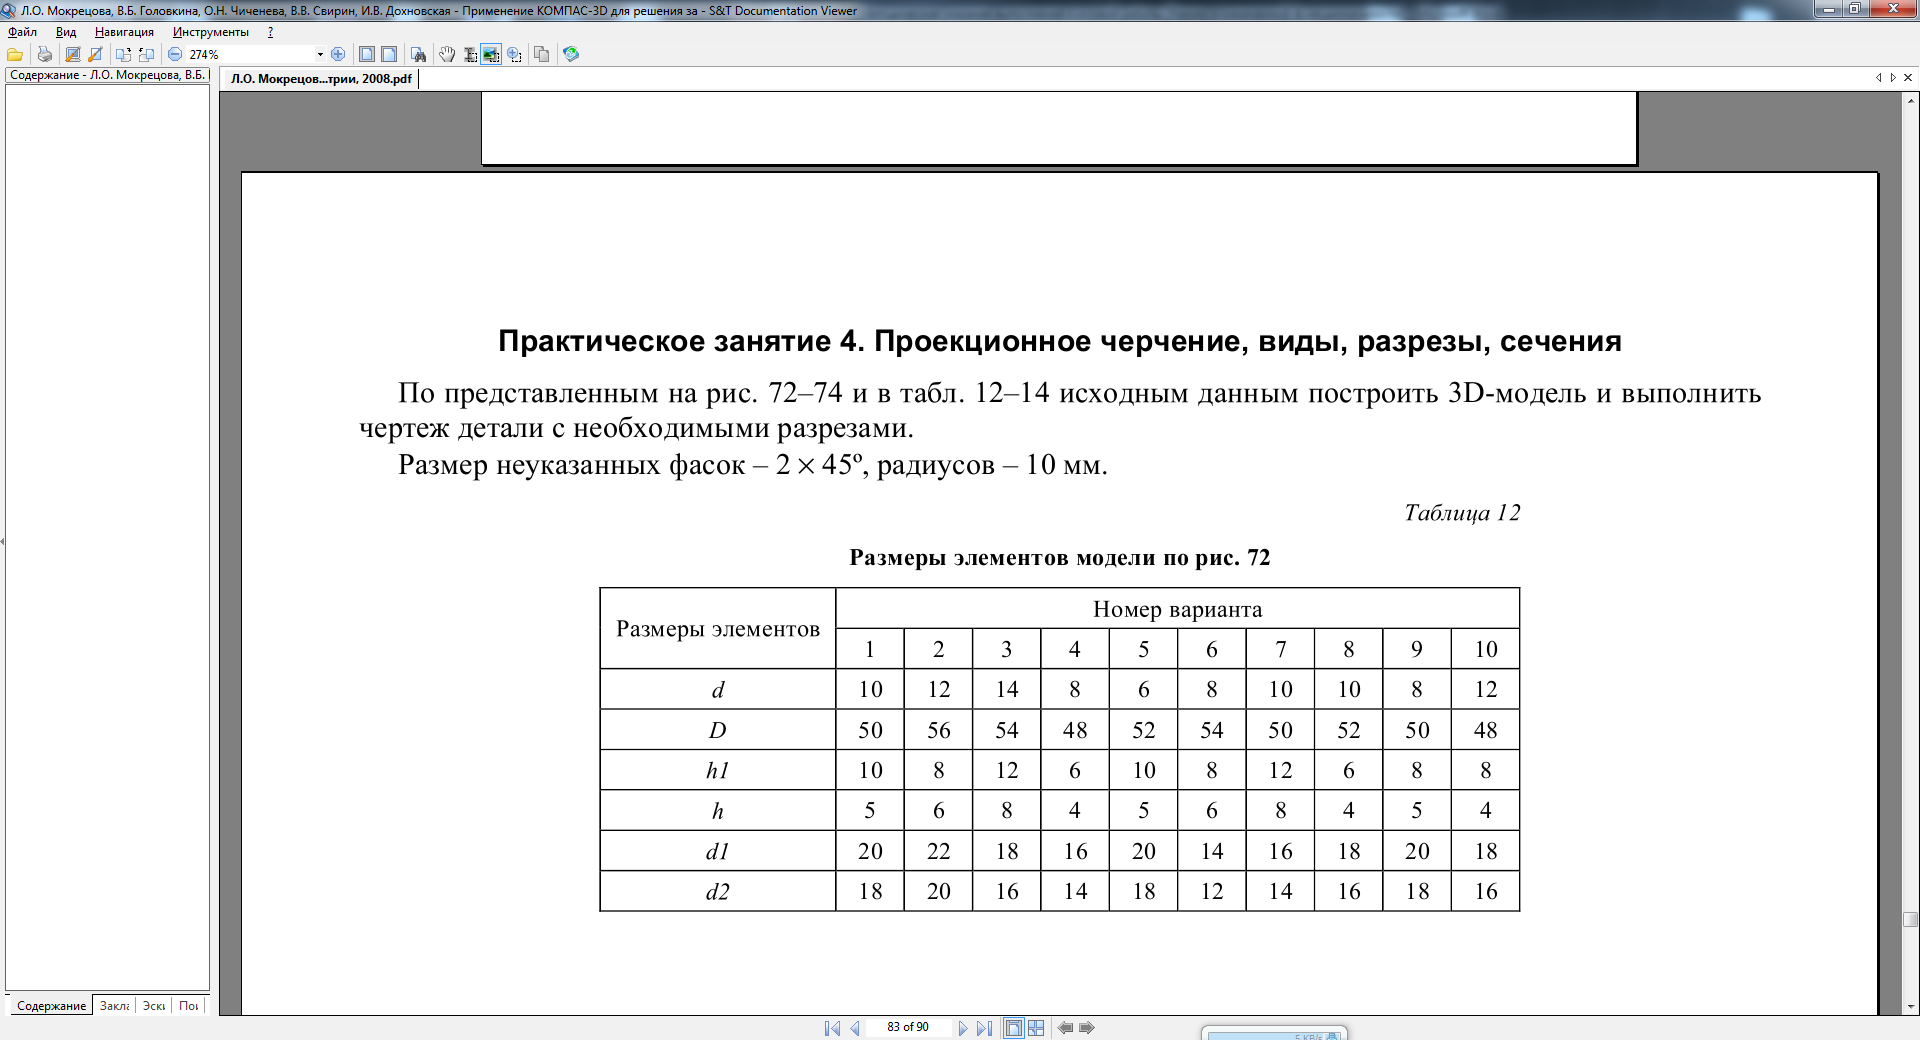Click the fit whole page icon
The width and height of the screenshot is (1920, 1040).
[367, 54]
